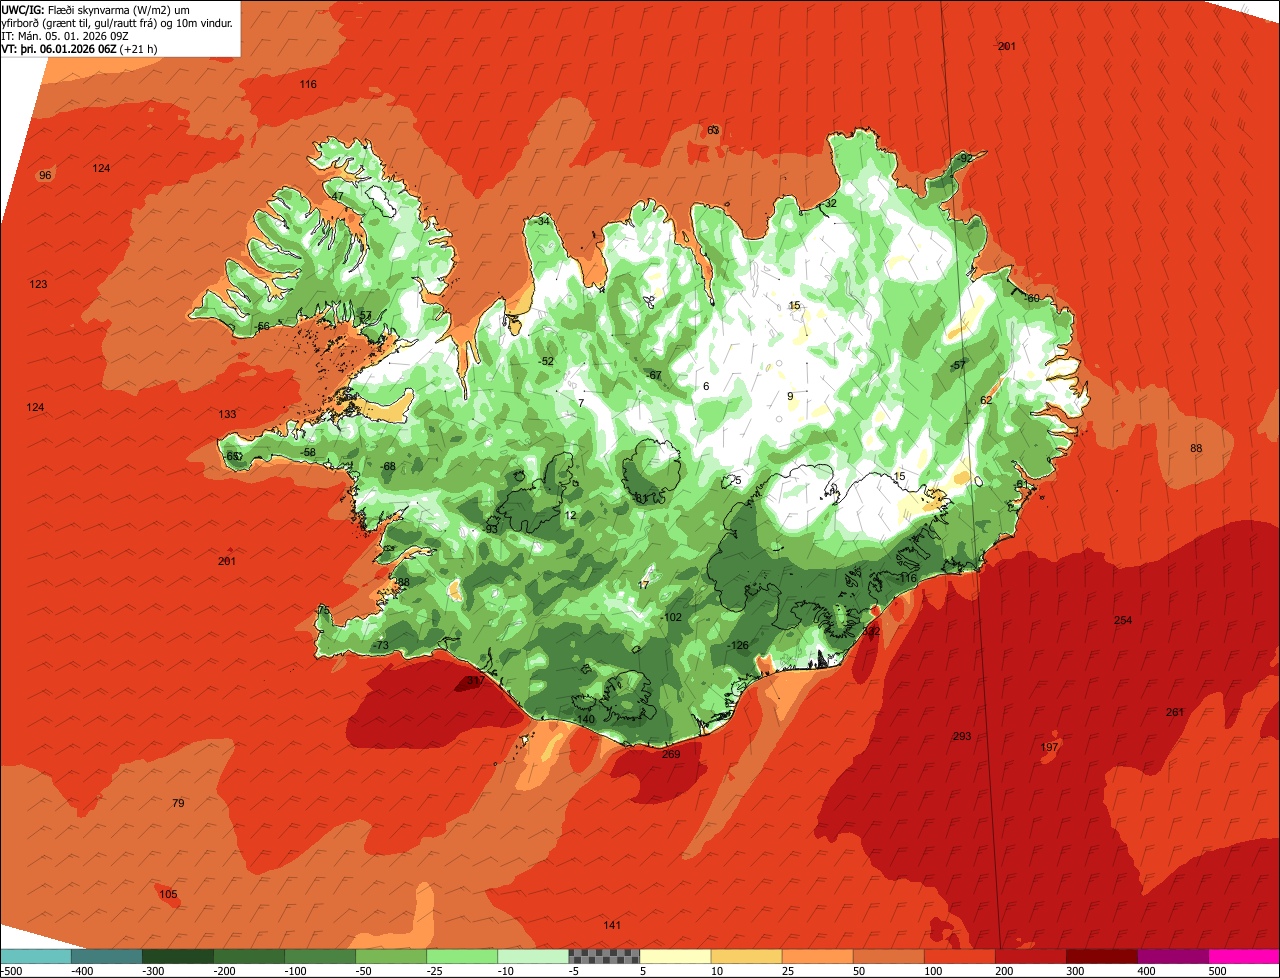The width and height of the screenshot is (1280, 978).
Task: Pick the magenta above-500 legend swatch
Action: 1243,957
